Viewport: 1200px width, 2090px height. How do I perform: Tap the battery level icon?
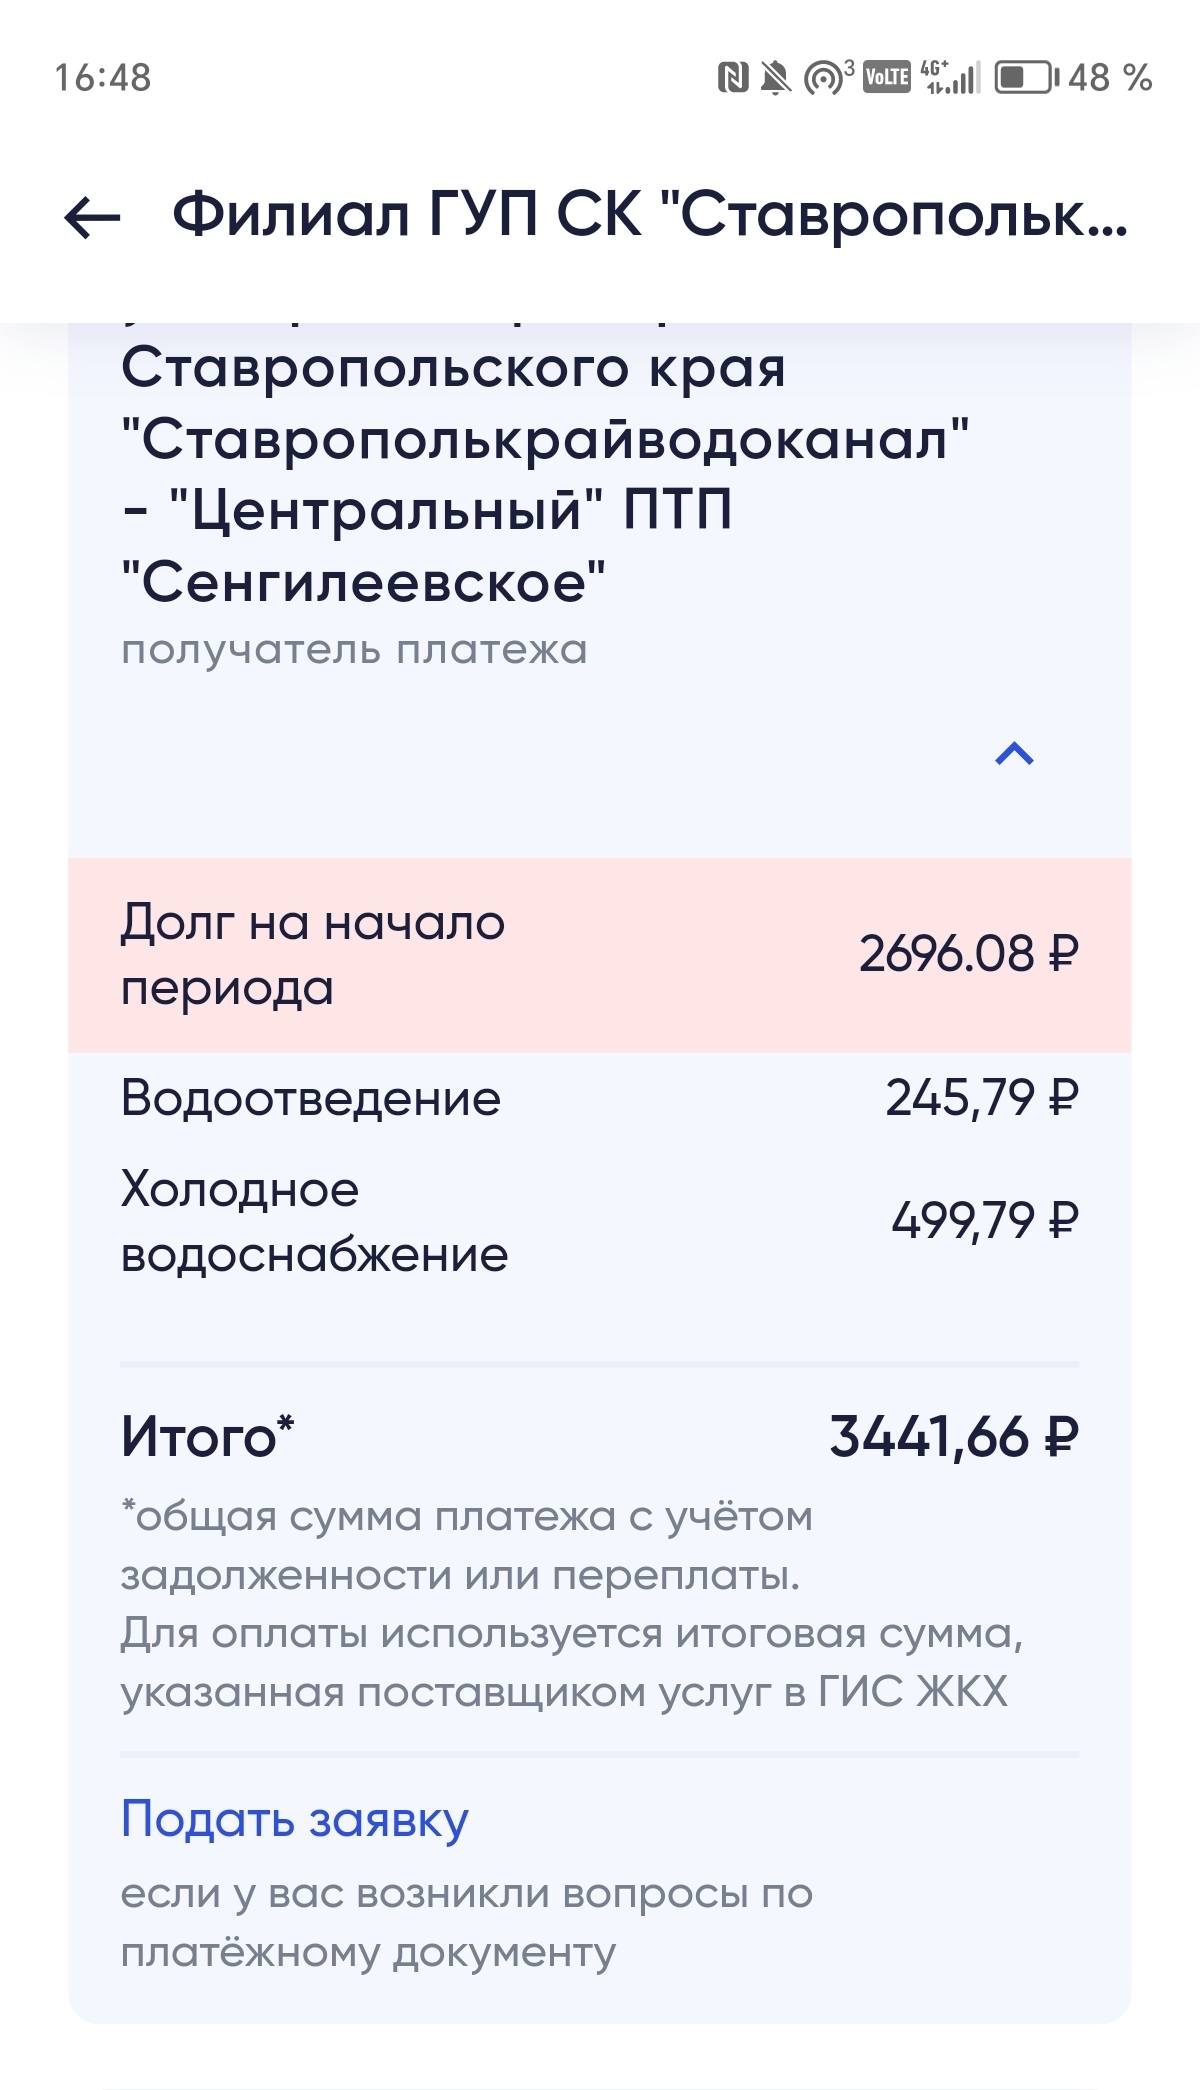pyautogui.click(x=1026, y=77)
